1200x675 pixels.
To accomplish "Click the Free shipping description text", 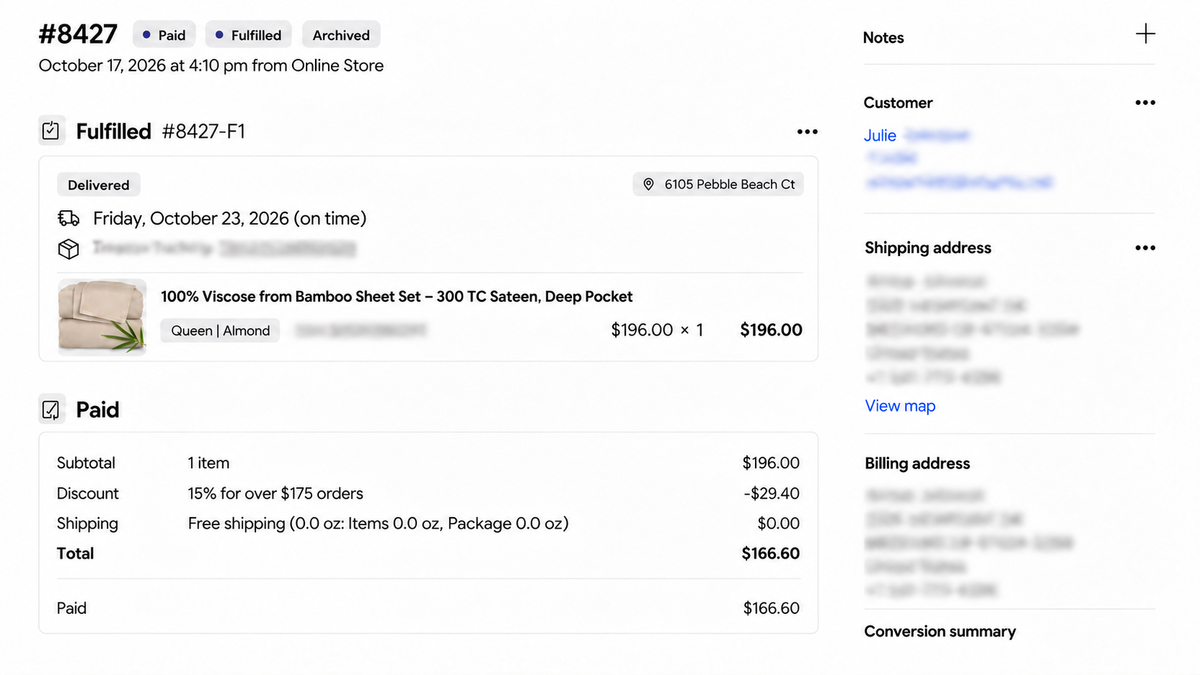I will (x=378, y=523).
